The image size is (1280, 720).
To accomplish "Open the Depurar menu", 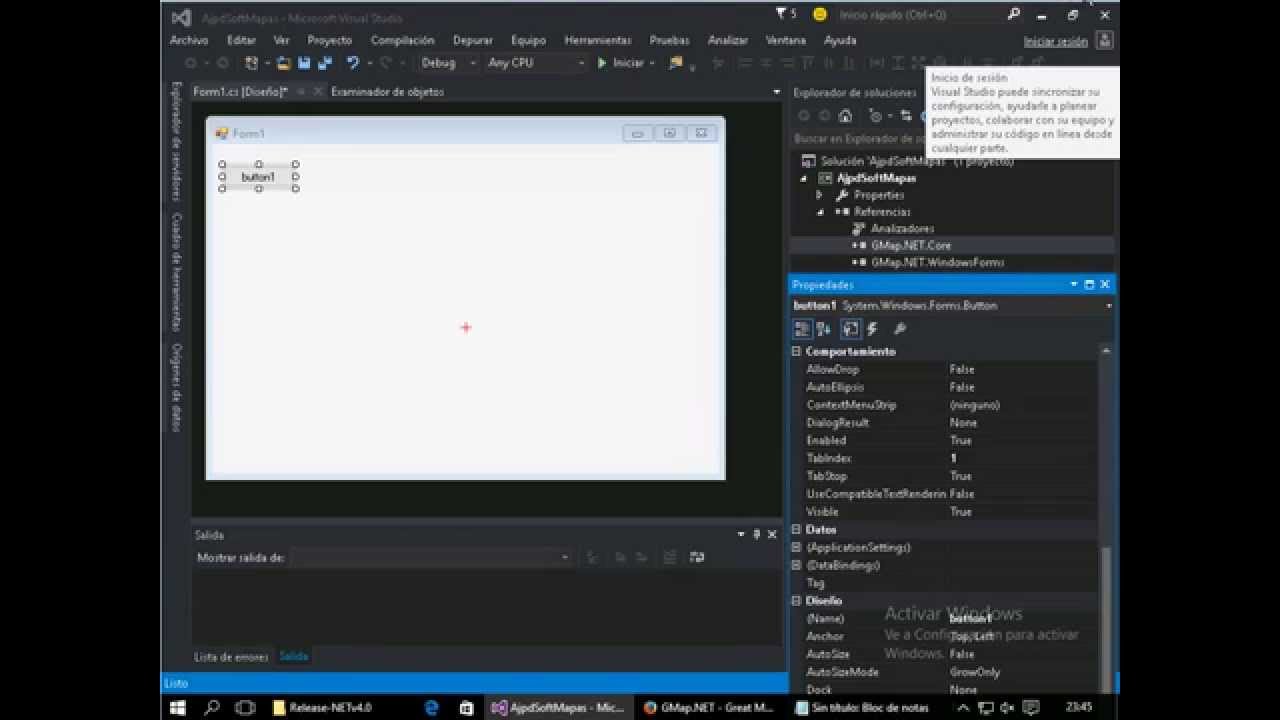I will tap(473, 41).
